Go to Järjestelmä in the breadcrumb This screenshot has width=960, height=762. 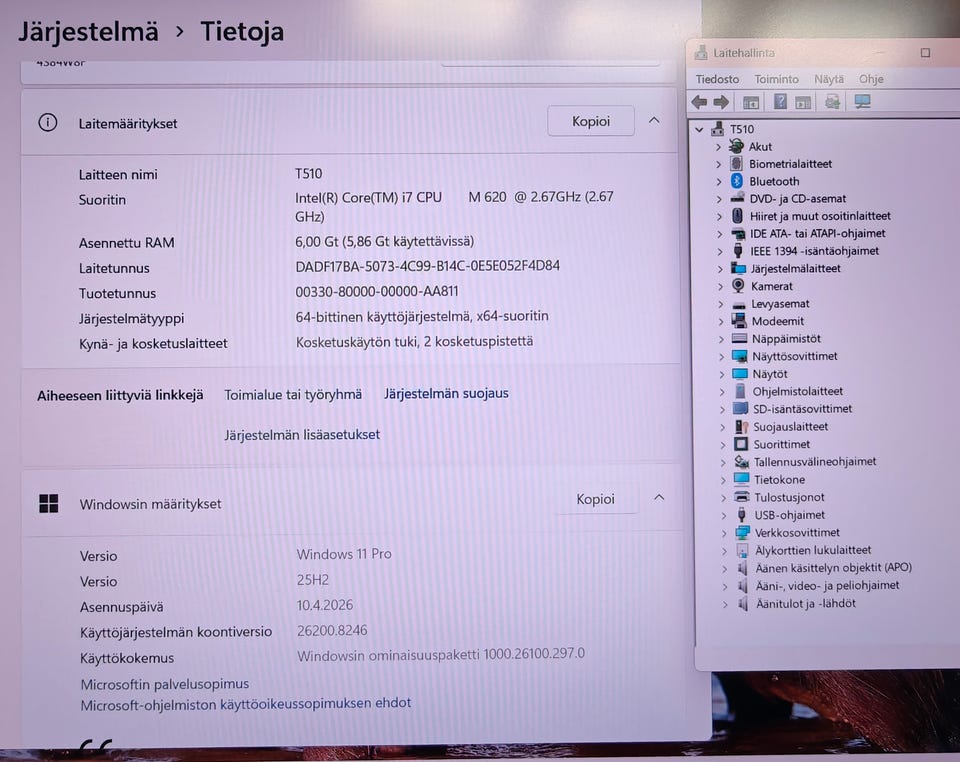(x=88, y=32)
